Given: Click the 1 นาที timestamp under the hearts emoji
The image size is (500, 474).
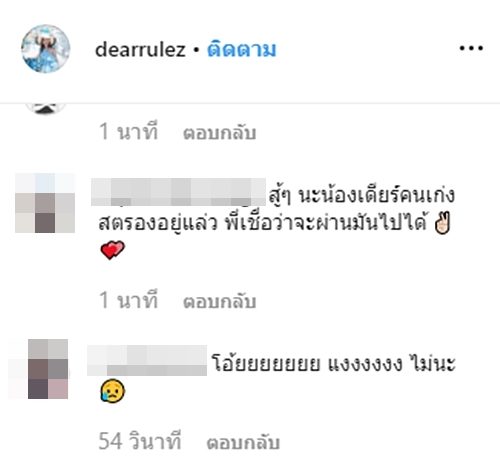Looking at the screenshot, I should tap(128, 300).
